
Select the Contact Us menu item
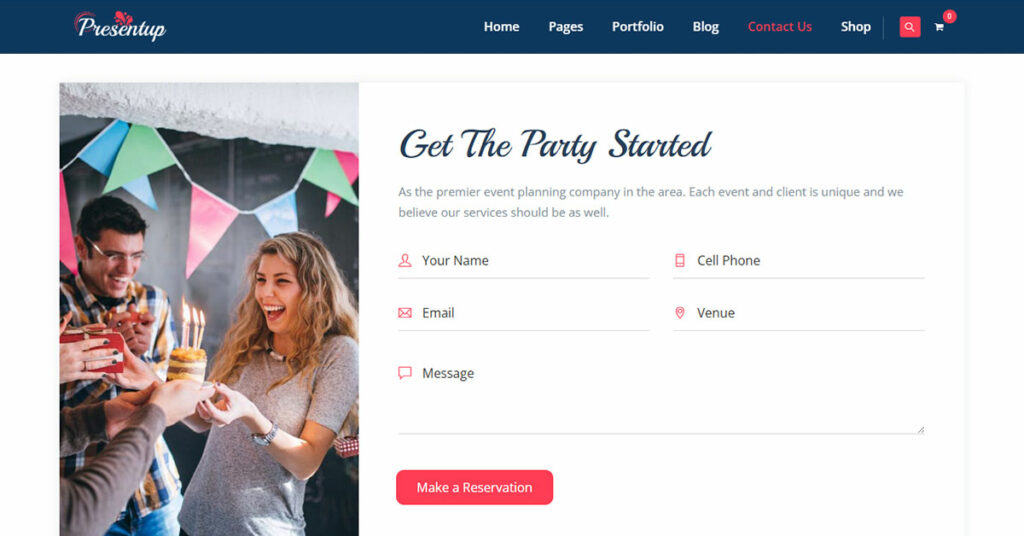tap(780, 27)
